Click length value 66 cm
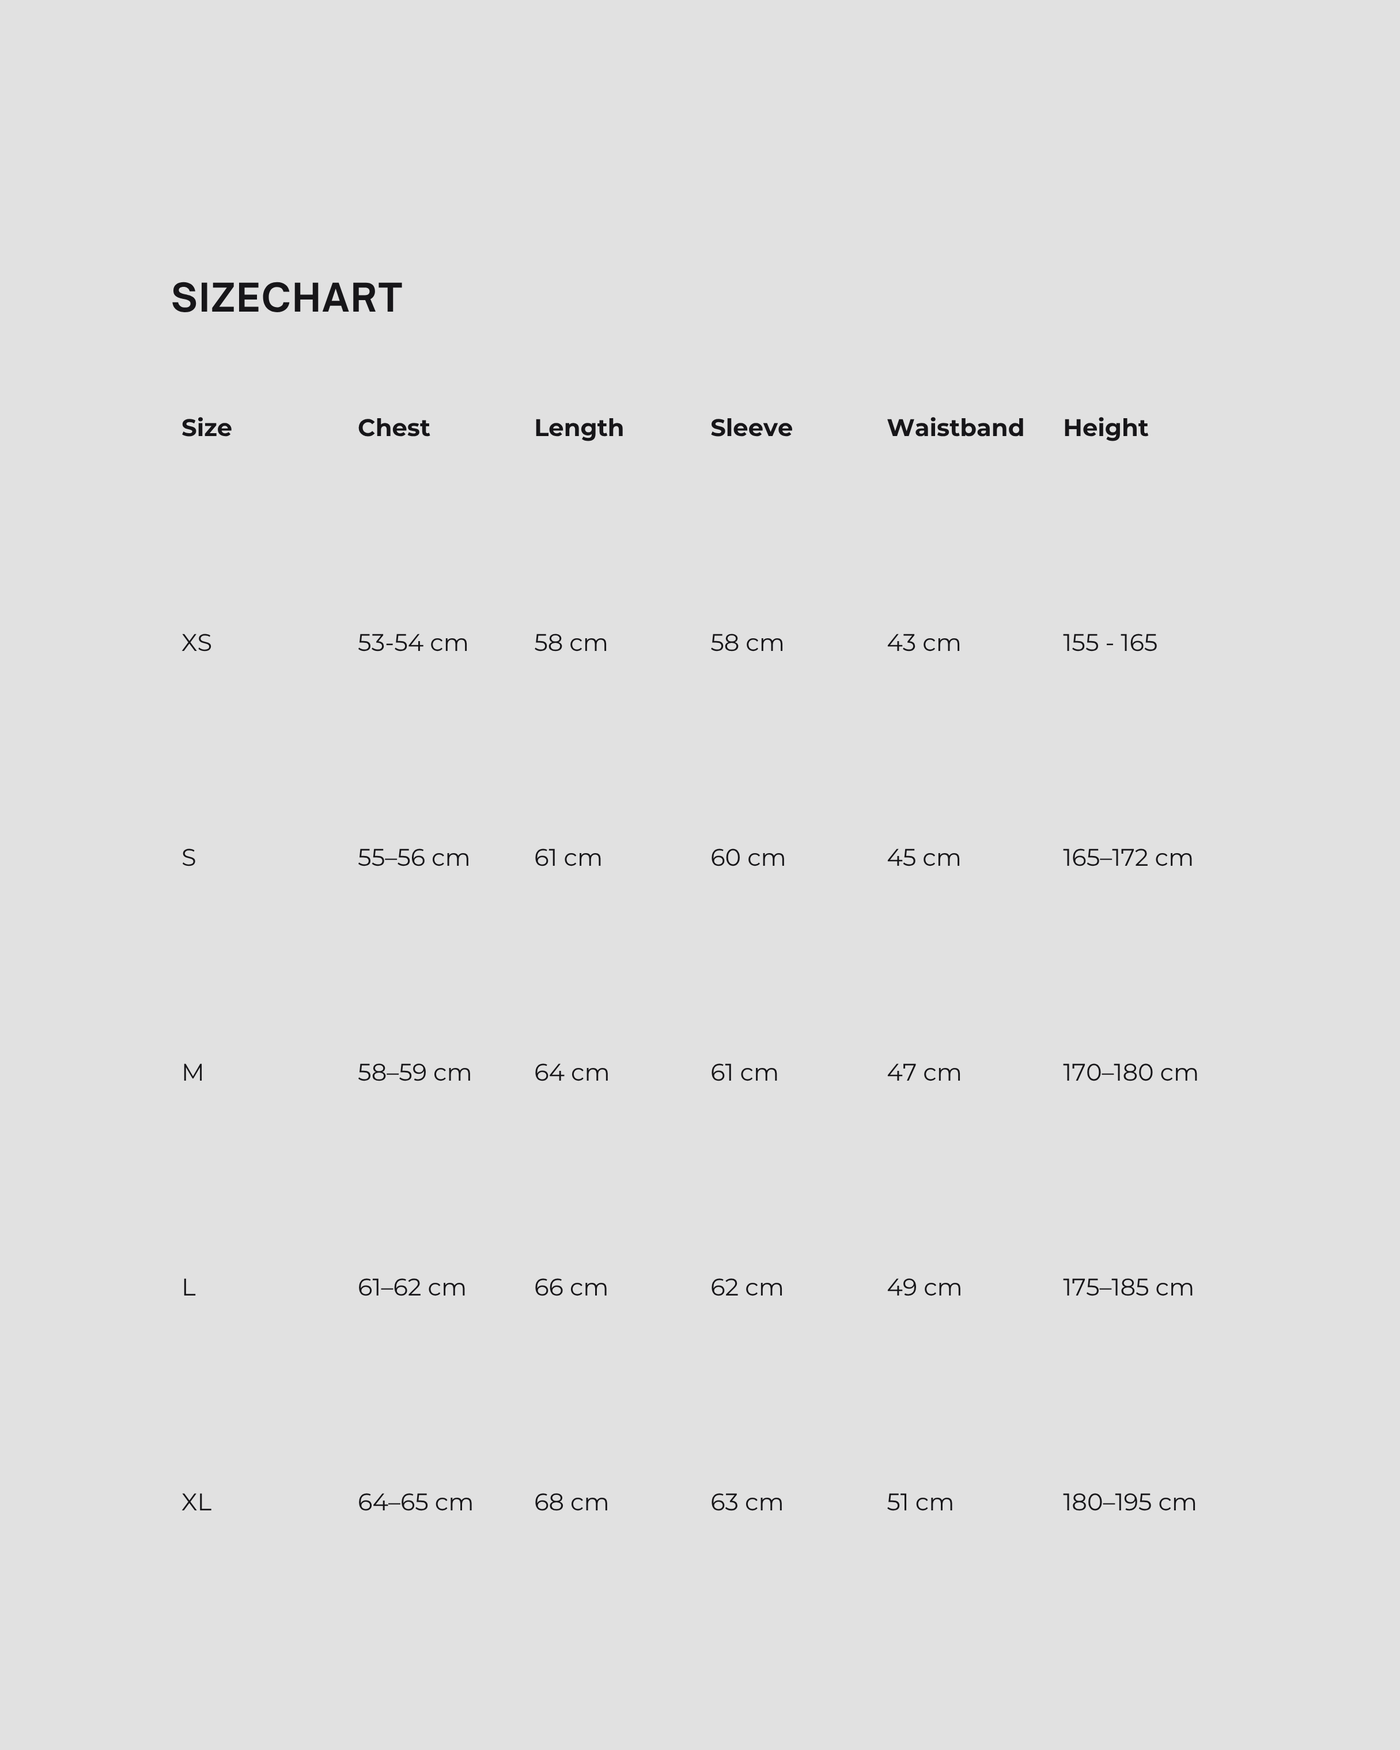The image size is (1400, 1750). tap(570, 1288)
